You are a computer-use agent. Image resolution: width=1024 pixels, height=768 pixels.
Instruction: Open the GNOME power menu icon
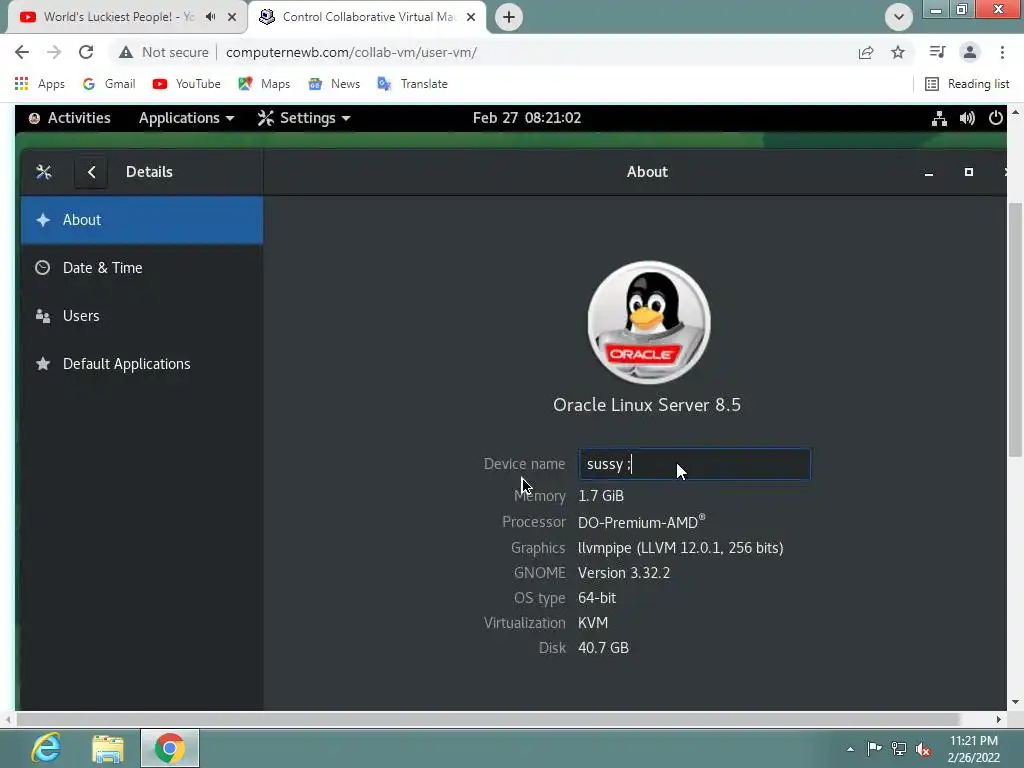click(995, 118)
